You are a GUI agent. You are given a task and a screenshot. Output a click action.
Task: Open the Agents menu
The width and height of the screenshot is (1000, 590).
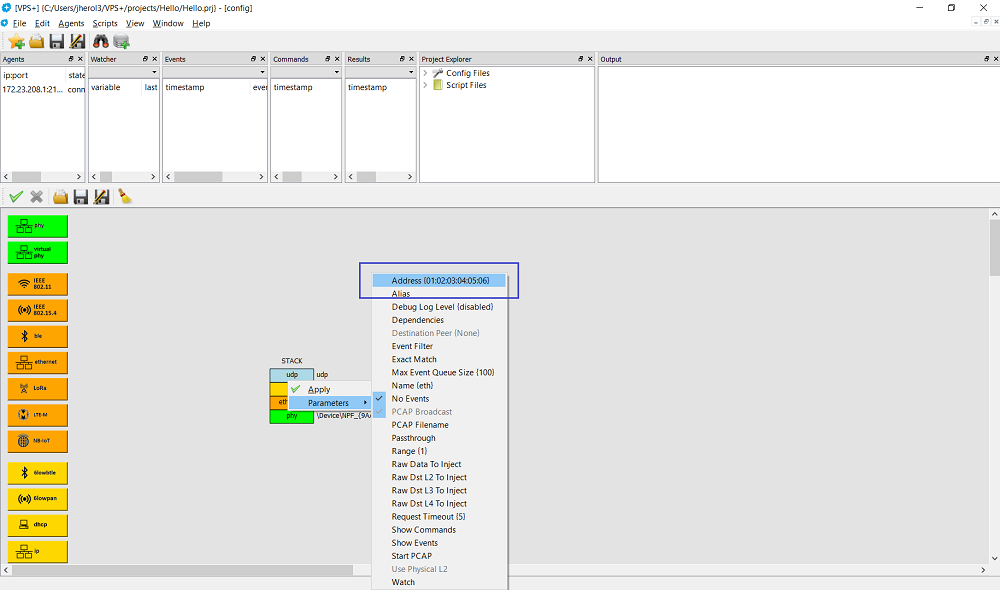click(71, 23)
